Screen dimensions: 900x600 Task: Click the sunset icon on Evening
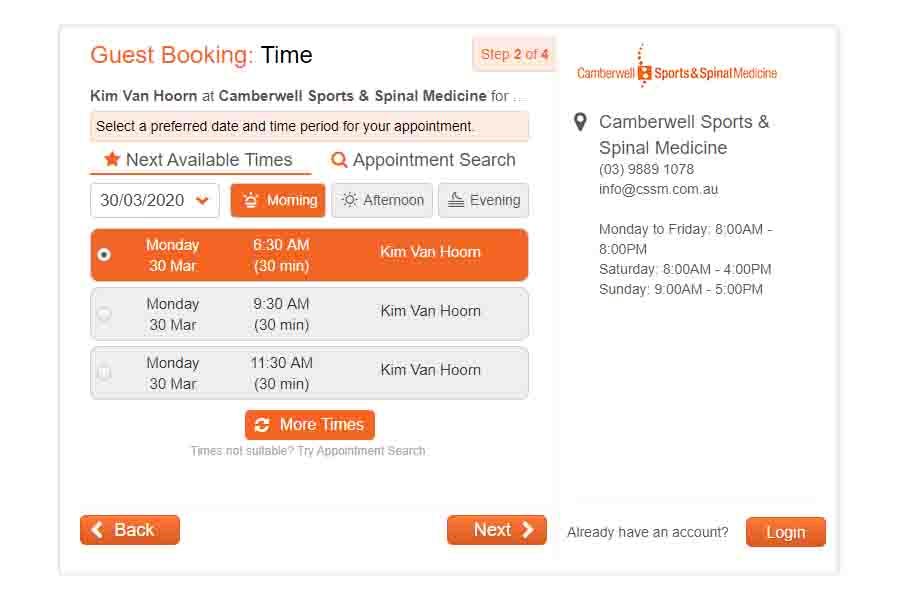(456, 200)
